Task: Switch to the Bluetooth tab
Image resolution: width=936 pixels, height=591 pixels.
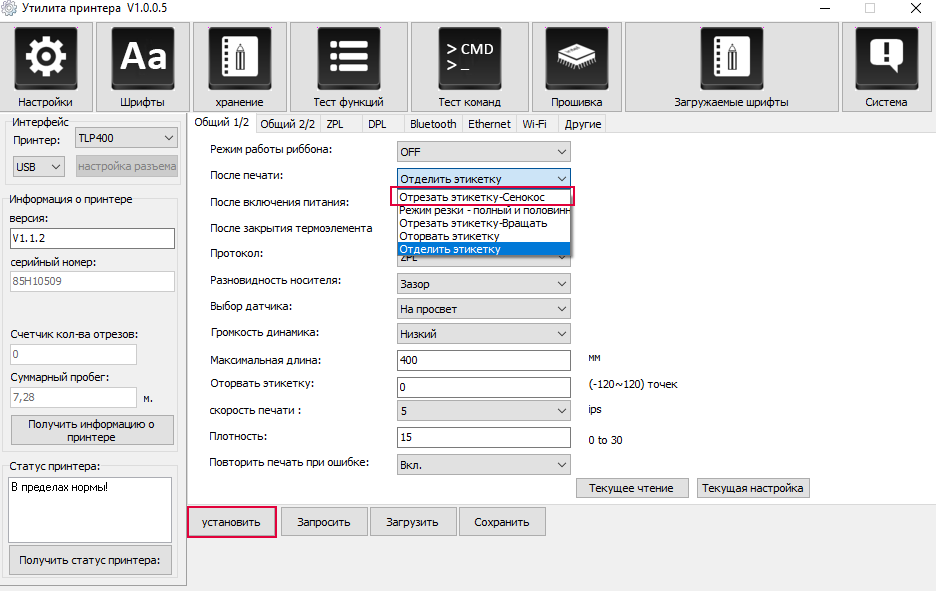Action: (433, 124)
